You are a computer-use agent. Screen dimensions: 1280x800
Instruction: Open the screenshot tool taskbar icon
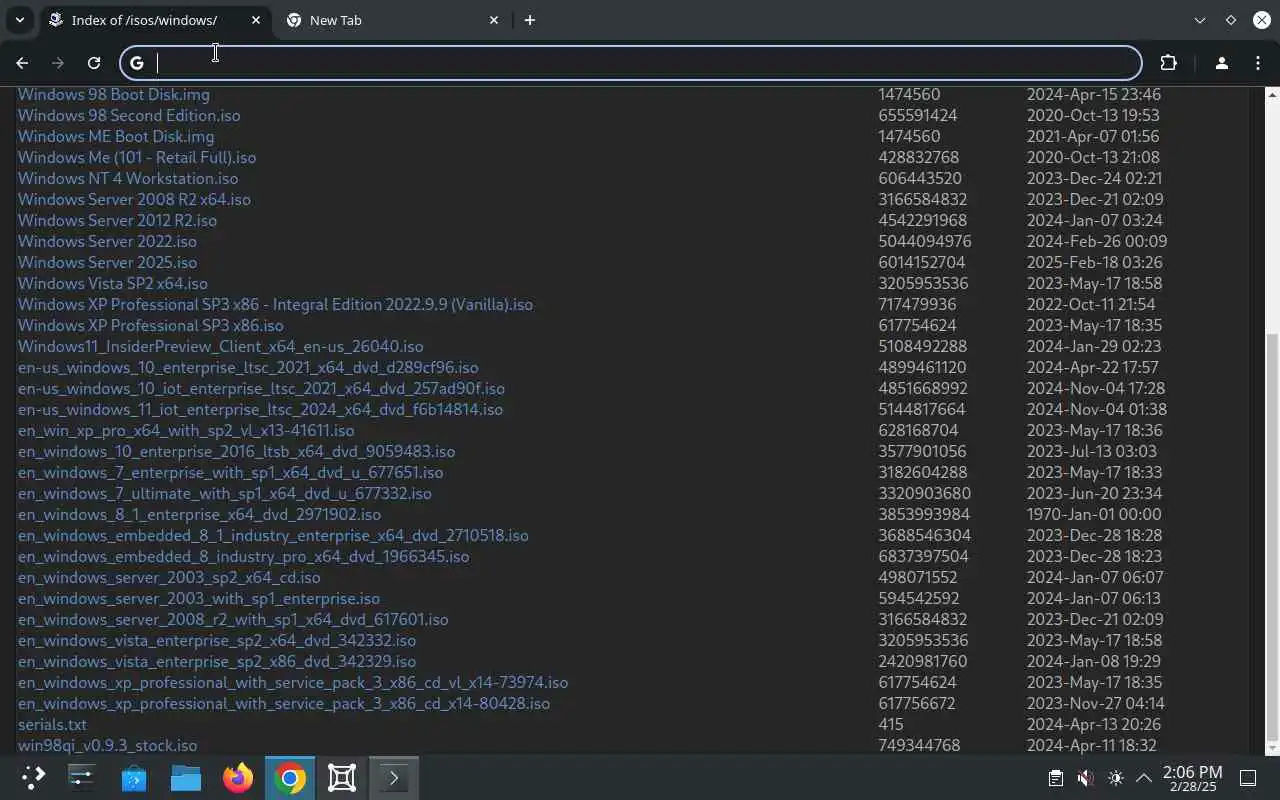pyautogui.click(x=342, y=778)
